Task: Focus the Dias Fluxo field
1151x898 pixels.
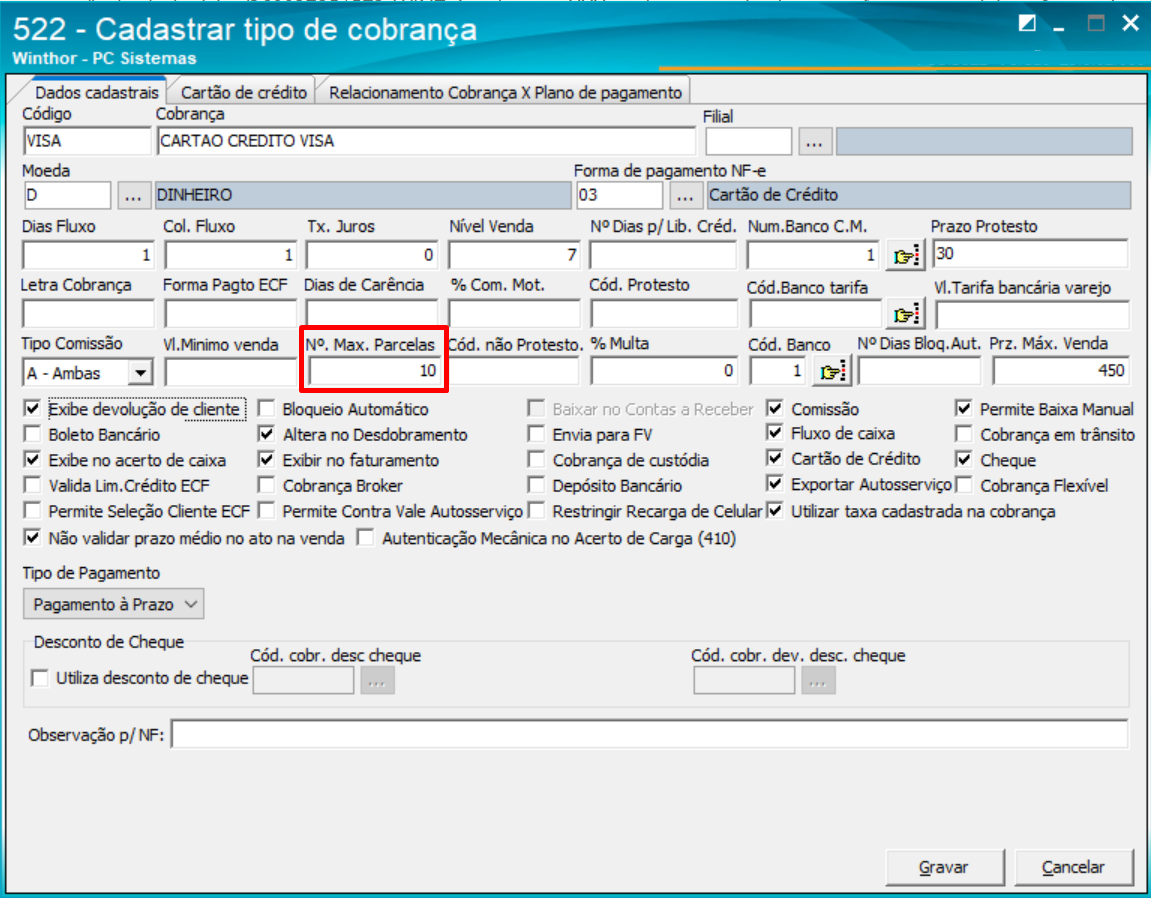Action: 88,255
